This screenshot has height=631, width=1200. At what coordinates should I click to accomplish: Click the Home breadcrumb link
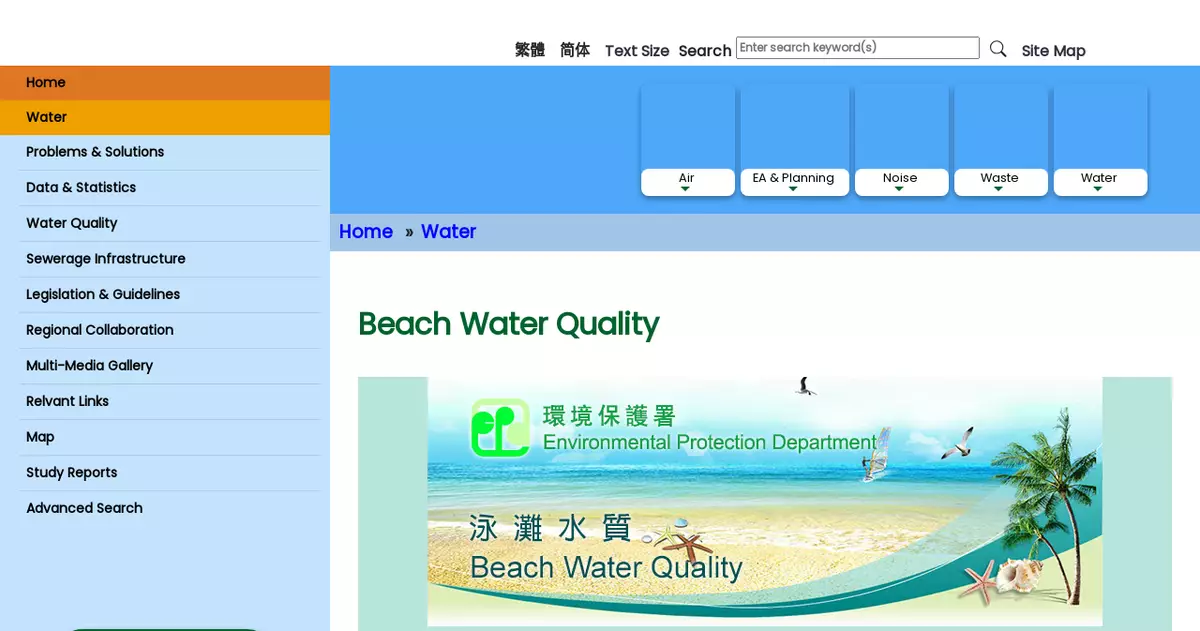point(366,232)
